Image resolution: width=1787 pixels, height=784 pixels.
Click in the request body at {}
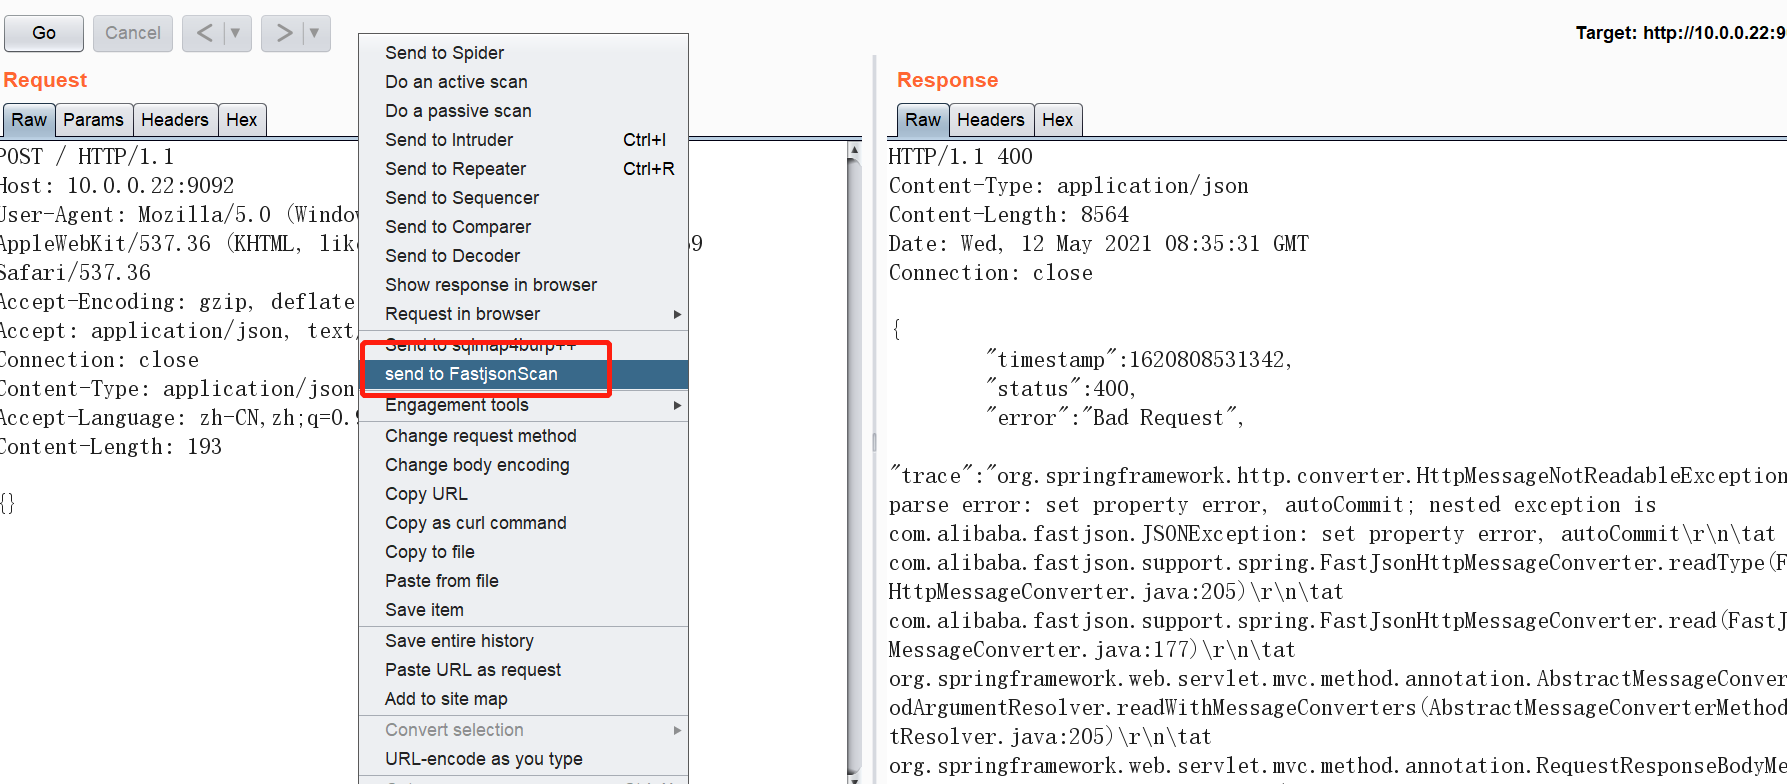[x=8, y=503]
